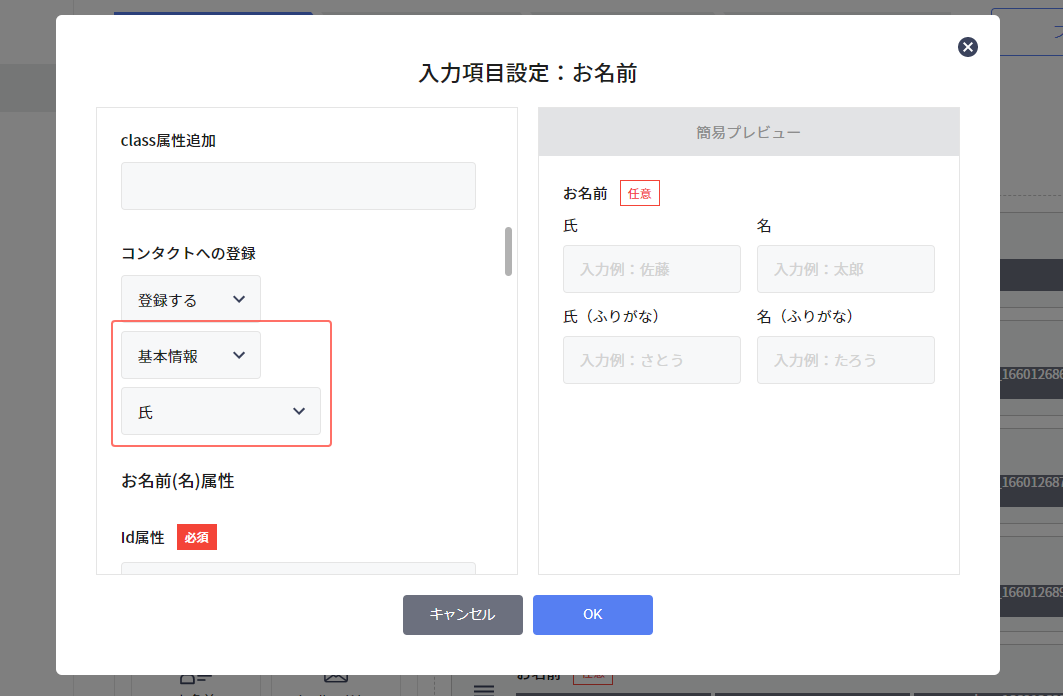Click the settings panel scrollbar thumb
Screen dimensions: 1063x696
coord(509,253)
